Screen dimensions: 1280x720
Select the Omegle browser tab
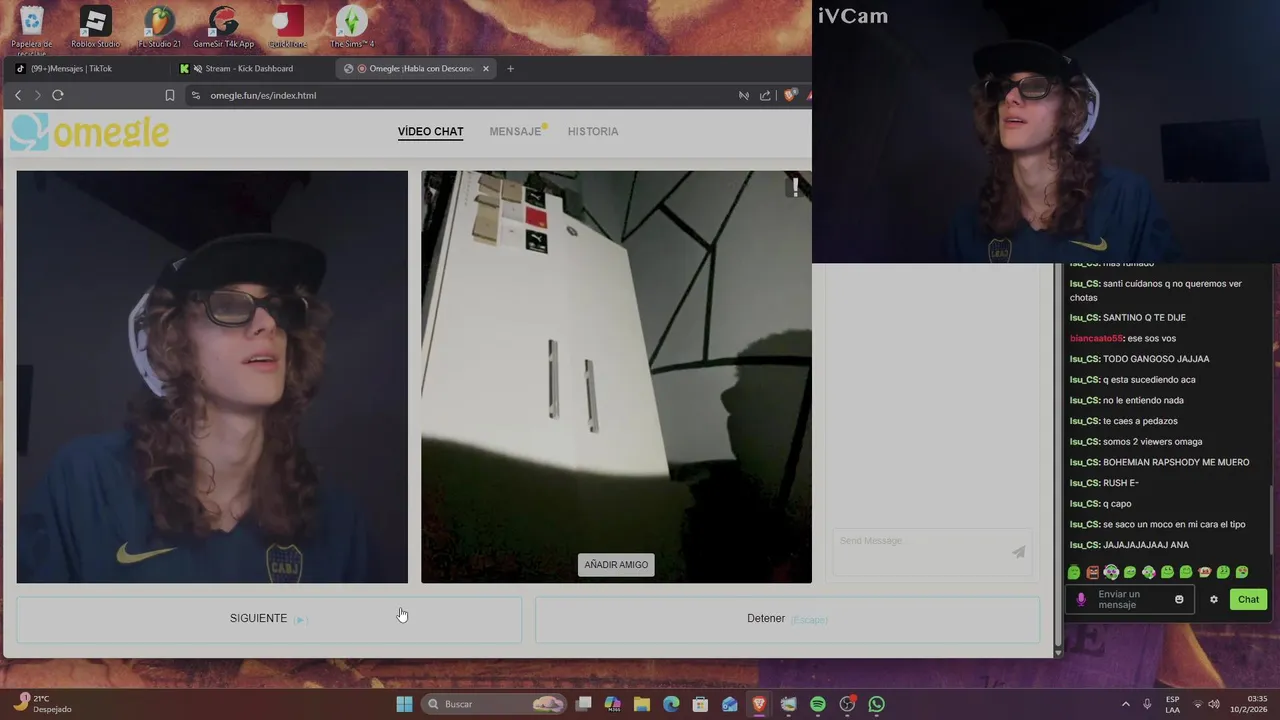pyautogui.click(x=415, y=69)
